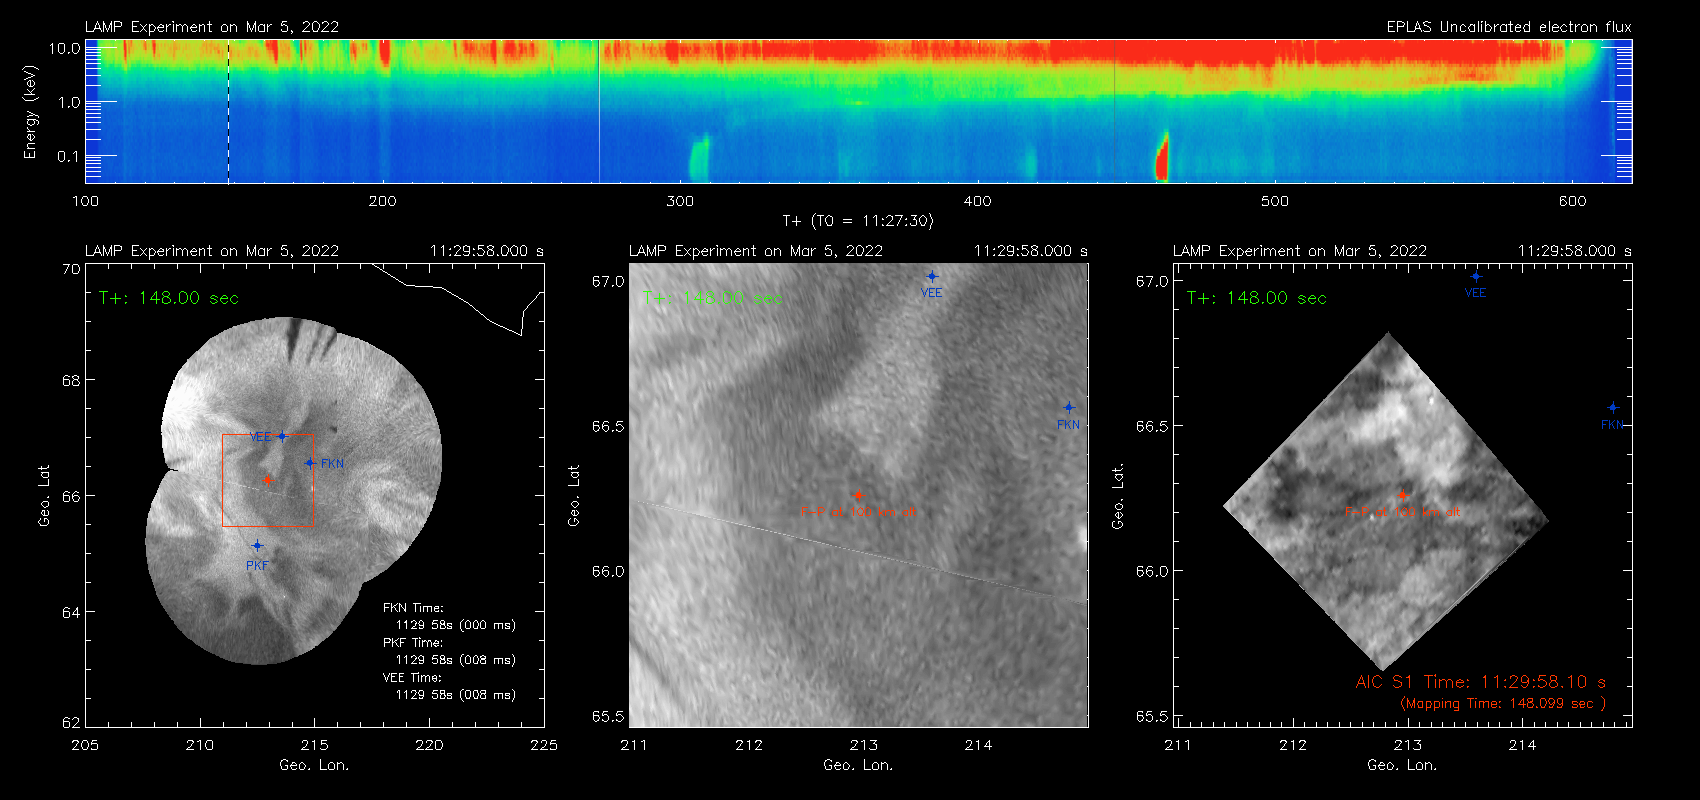The height and width of the screenshot is (800, 1700).
Task: Click the 'FKN Time:' label
Action: 413,608
